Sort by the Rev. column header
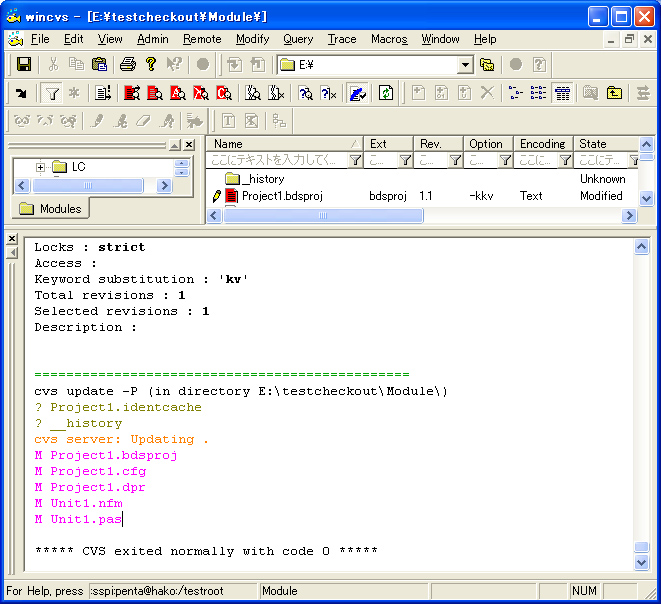Screen dimensions: 661x604 tap(438, 144)
